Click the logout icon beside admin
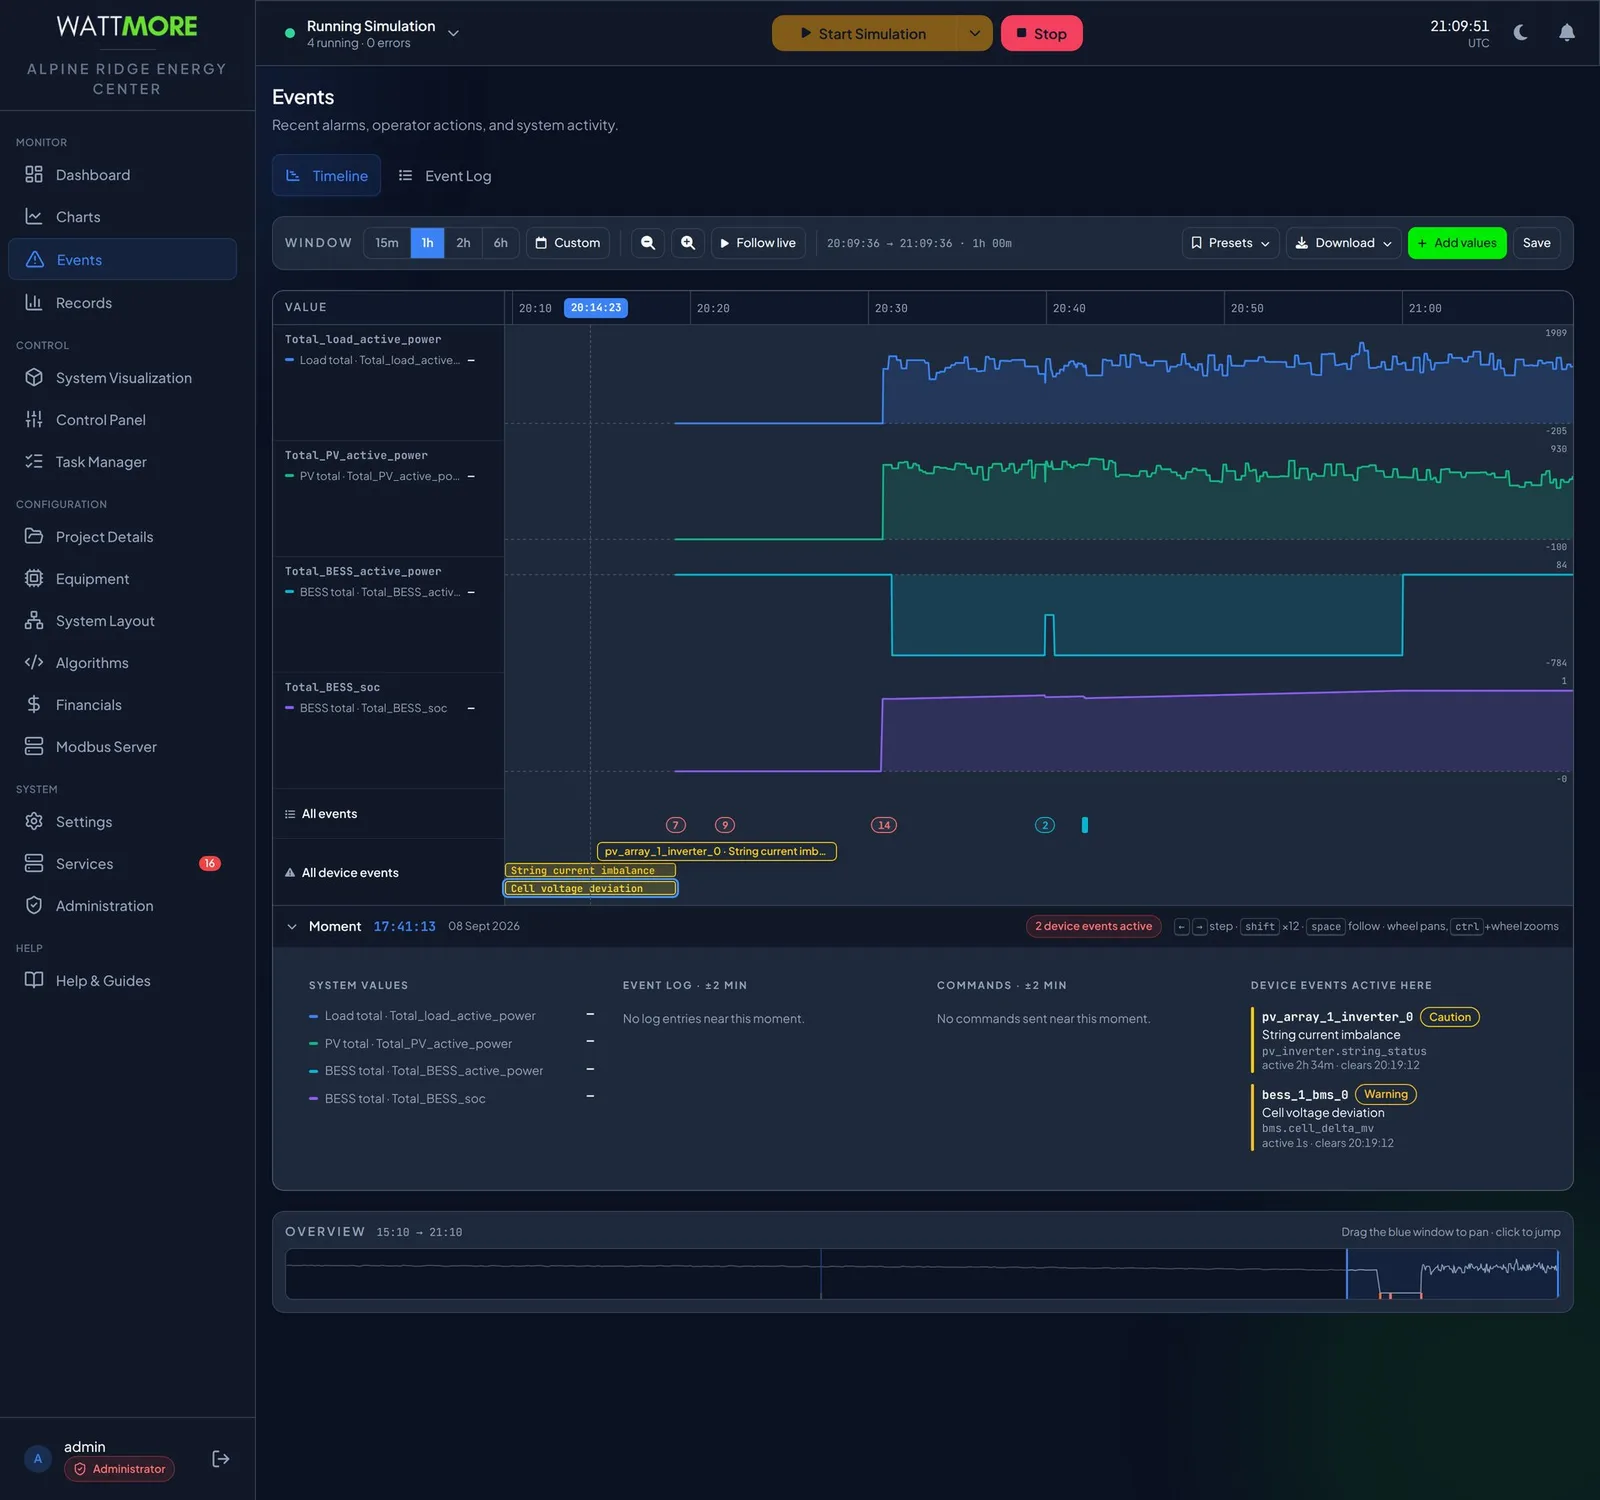 [221, 1459]
